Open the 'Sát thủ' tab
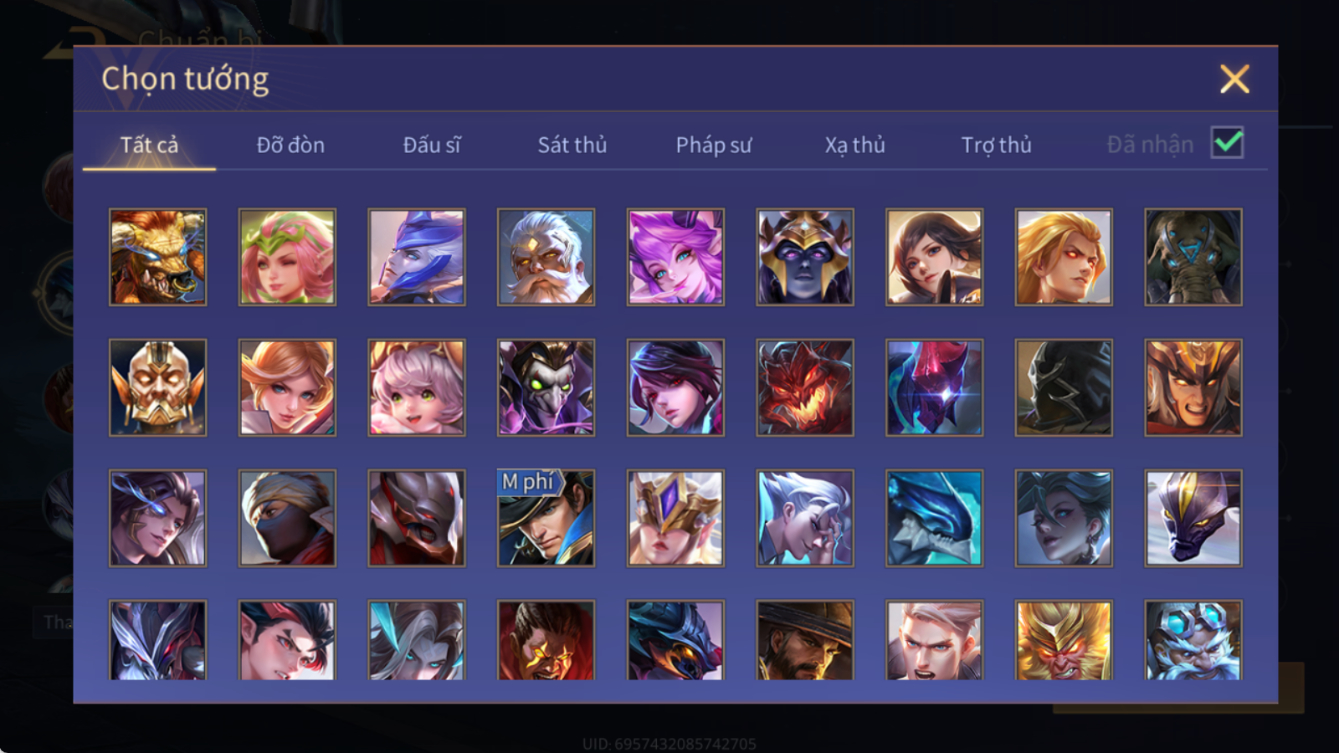This screenshot has width=1339, height=753. (572, 145)
